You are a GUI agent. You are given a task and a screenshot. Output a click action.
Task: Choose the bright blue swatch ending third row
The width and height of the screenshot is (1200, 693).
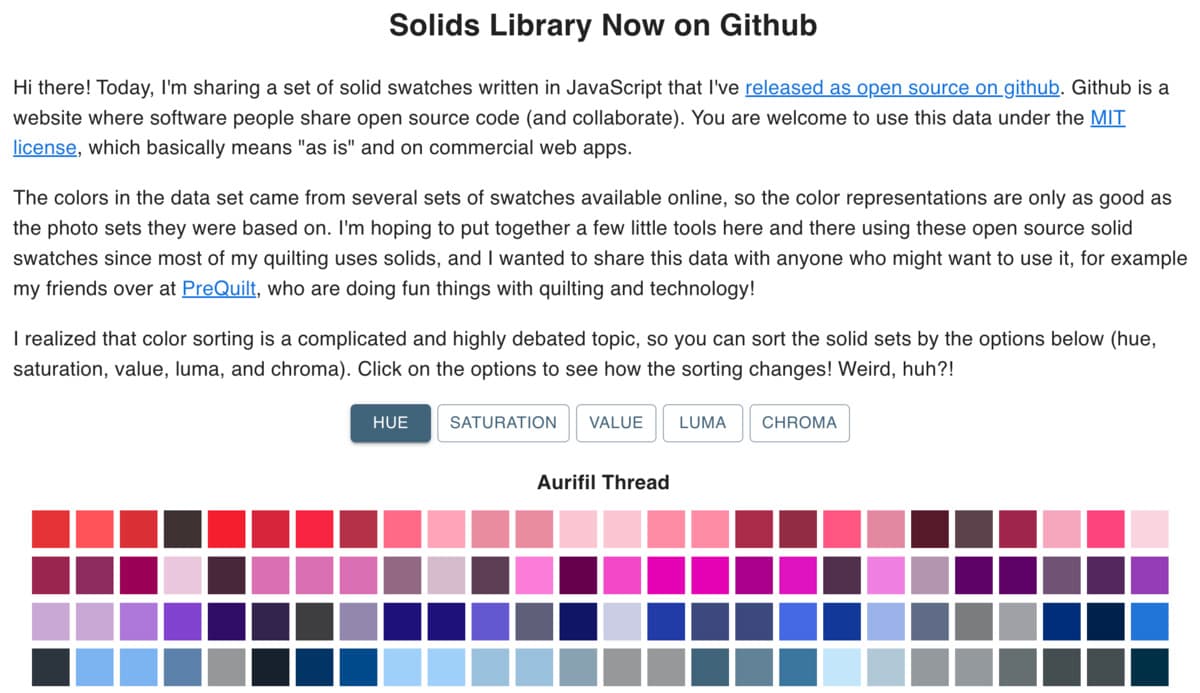(x=1149, y=621)
